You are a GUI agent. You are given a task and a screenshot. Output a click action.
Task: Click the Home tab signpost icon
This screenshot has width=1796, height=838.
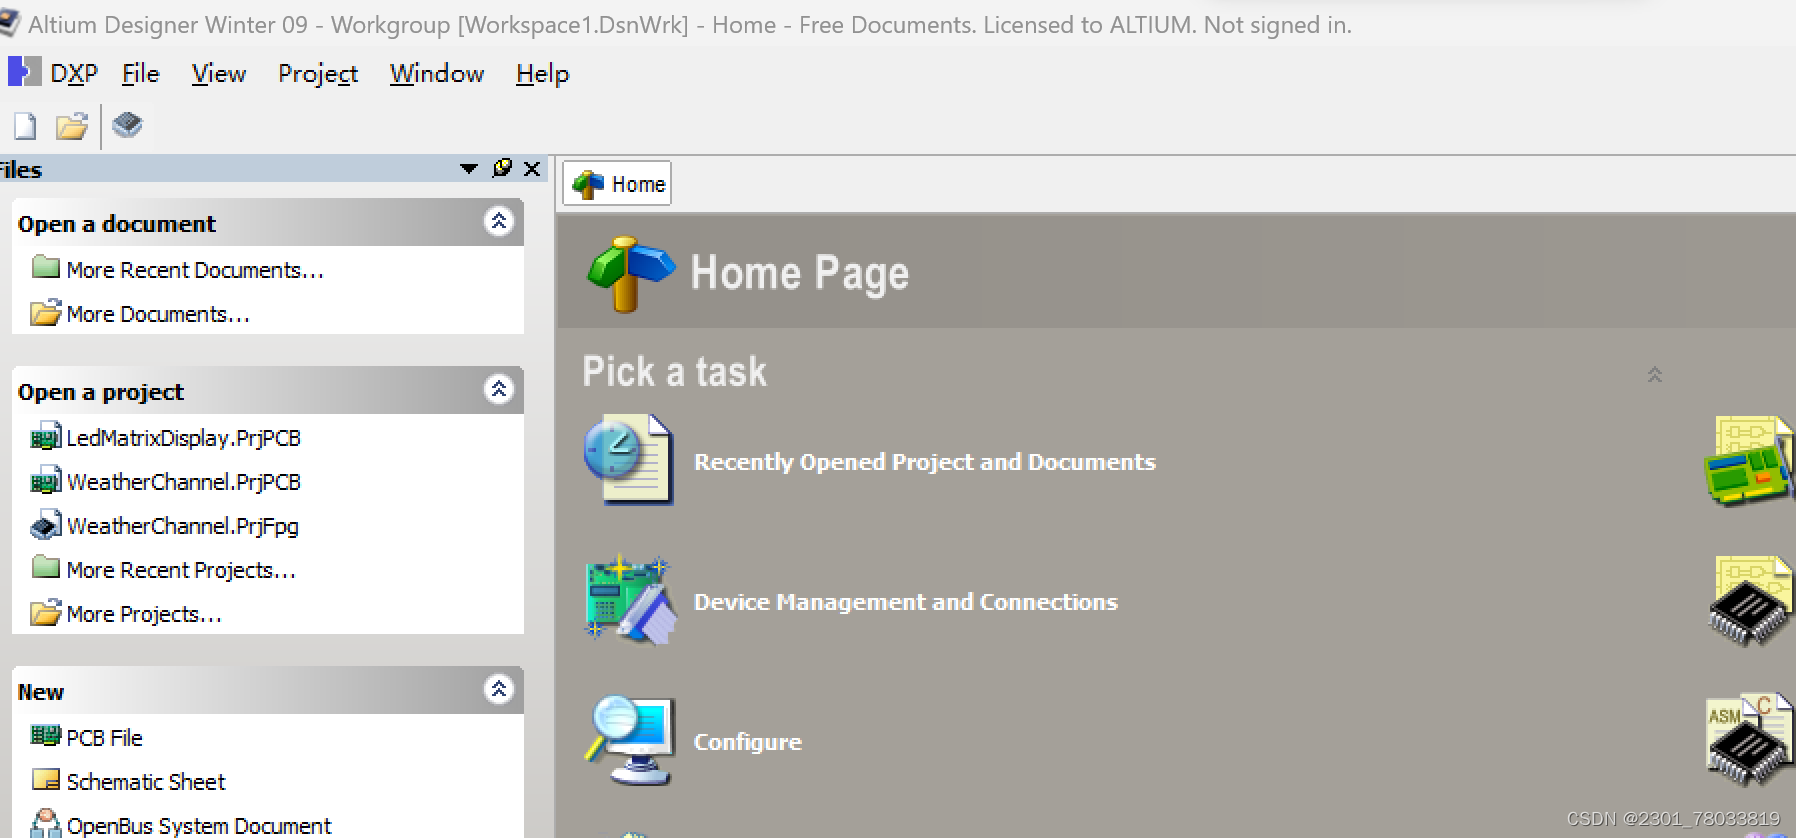tap(588, 184)
